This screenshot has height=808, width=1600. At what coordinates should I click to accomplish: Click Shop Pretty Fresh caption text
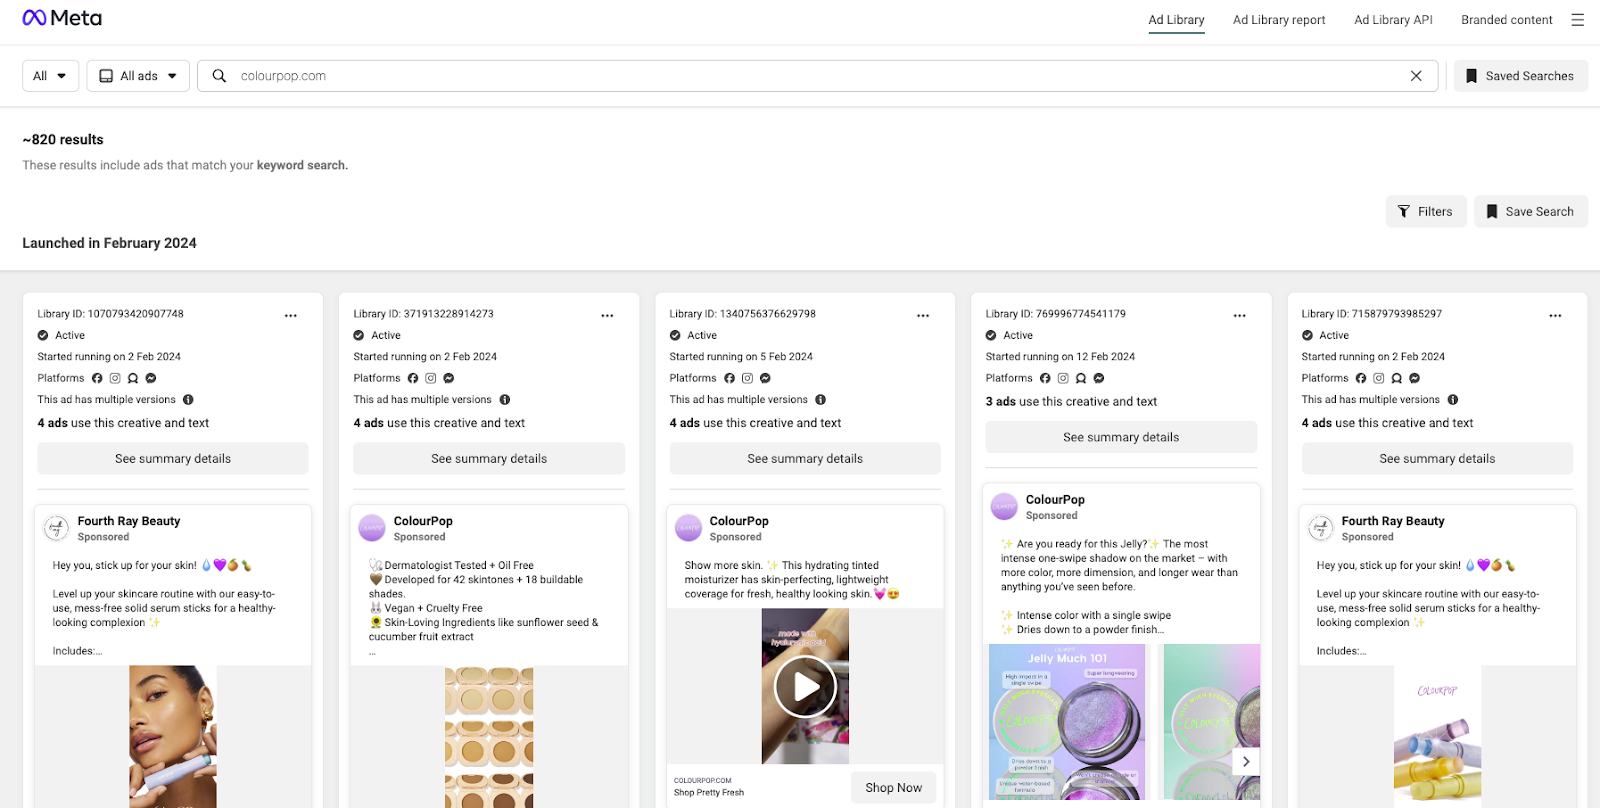709,793
